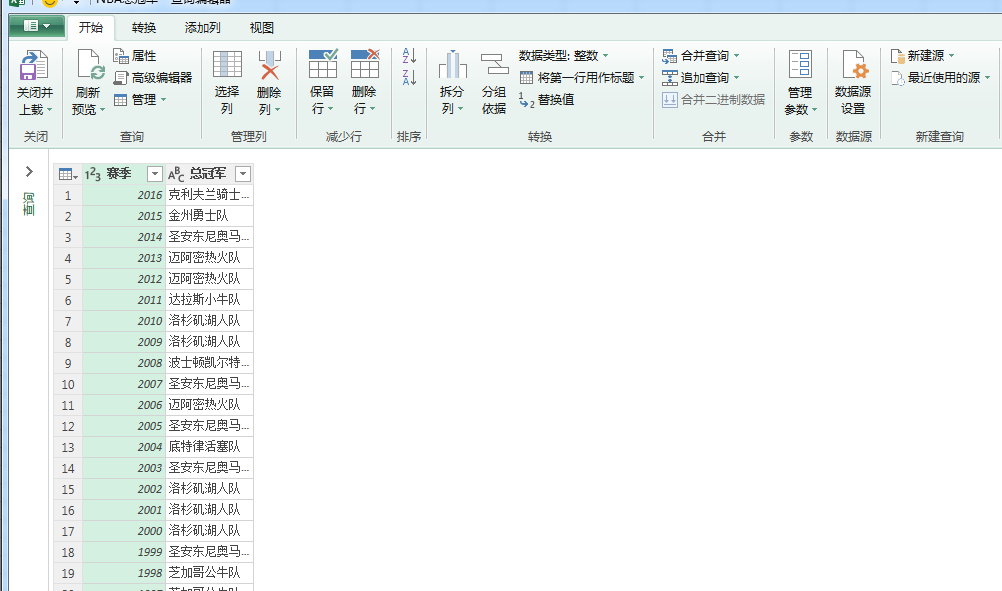The height and width of the screenshot is (591, 1002).
Task: Click the vertical 查询 pane label
Action: click(29, 204)
